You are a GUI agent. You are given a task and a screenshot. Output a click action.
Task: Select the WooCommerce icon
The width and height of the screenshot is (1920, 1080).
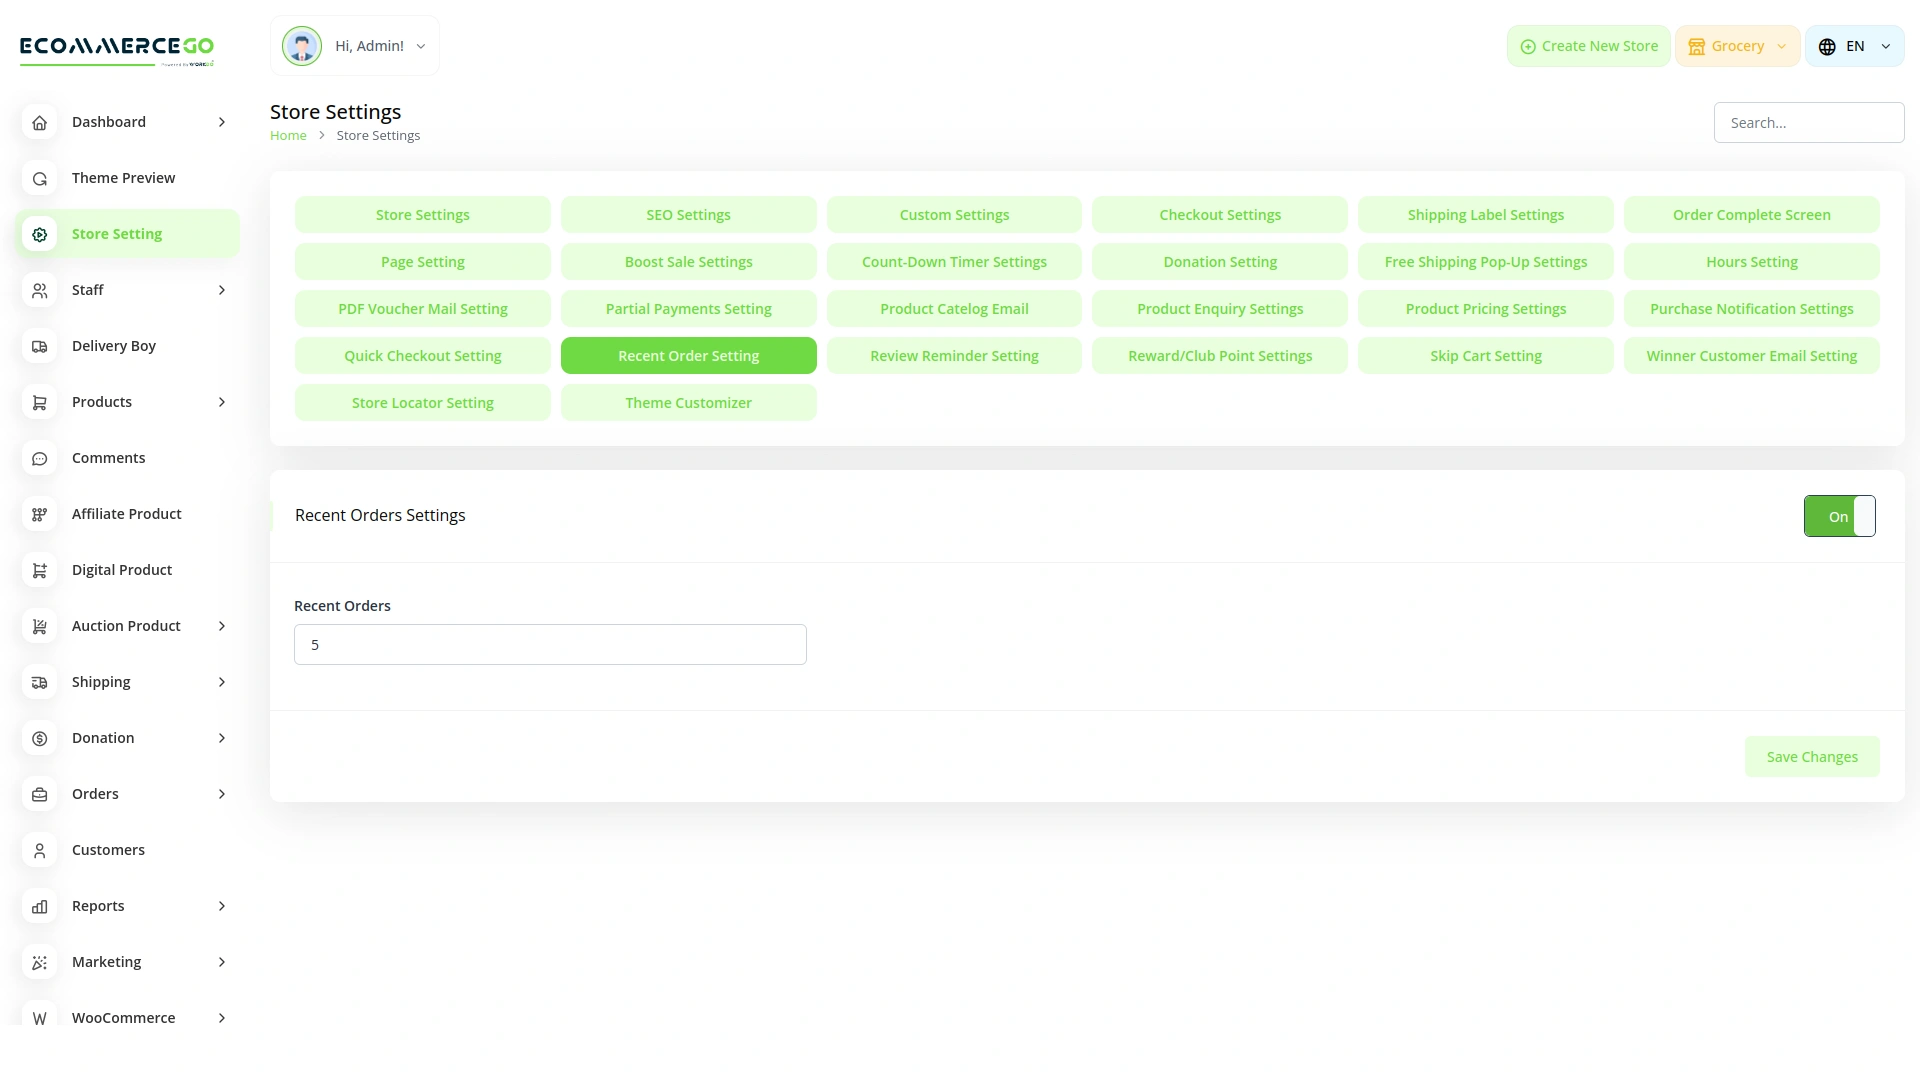pos(39,1018)
